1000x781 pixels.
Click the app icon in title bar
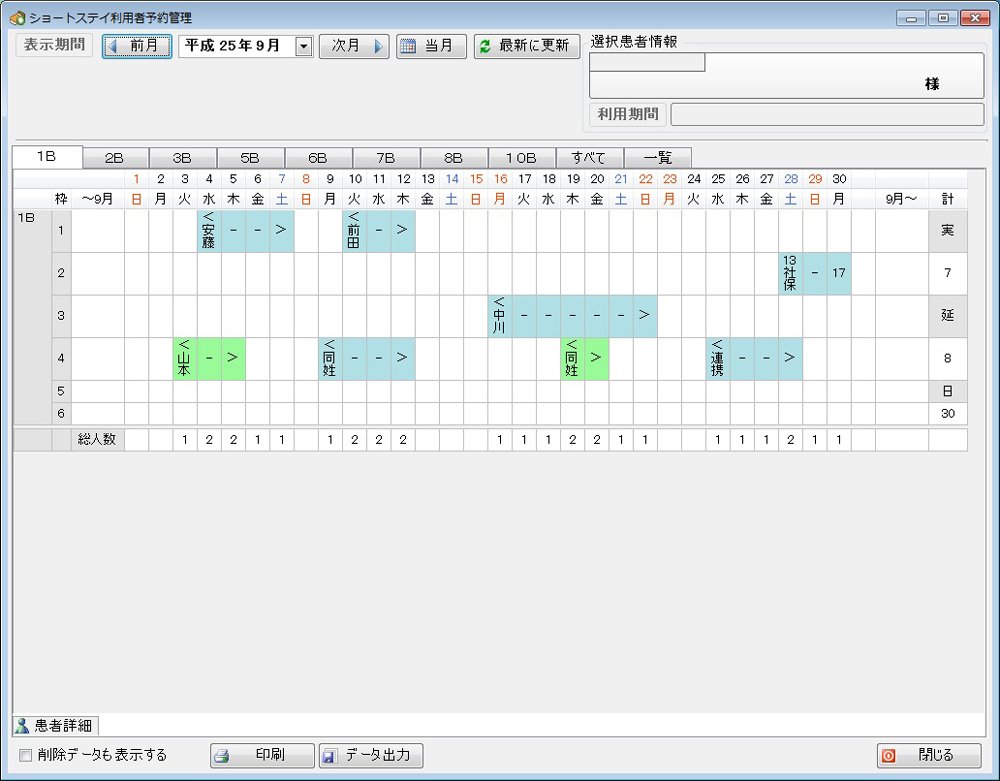(17, 18)
